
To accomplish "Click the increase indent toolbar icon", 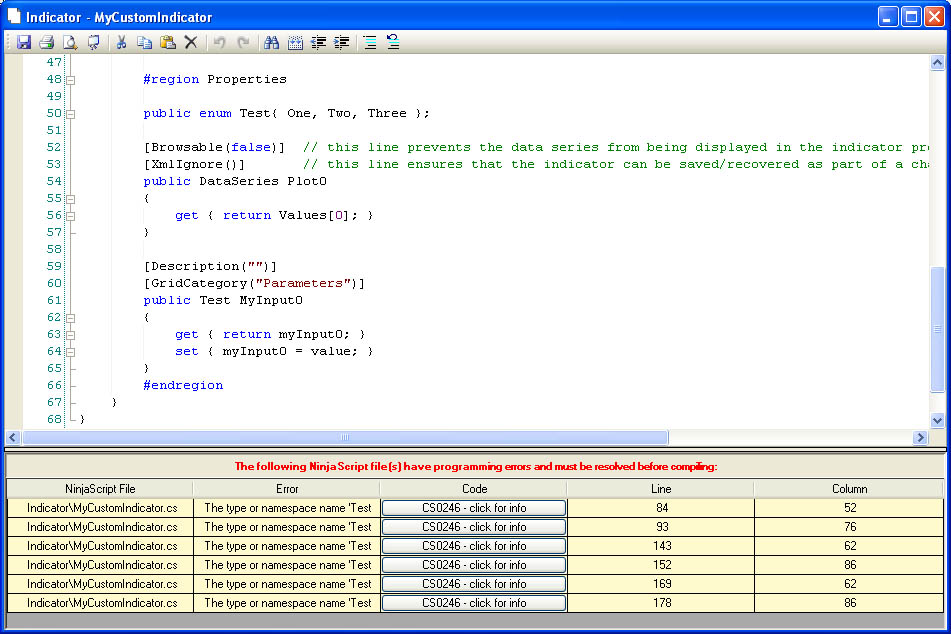I will (x=342, y=43).
